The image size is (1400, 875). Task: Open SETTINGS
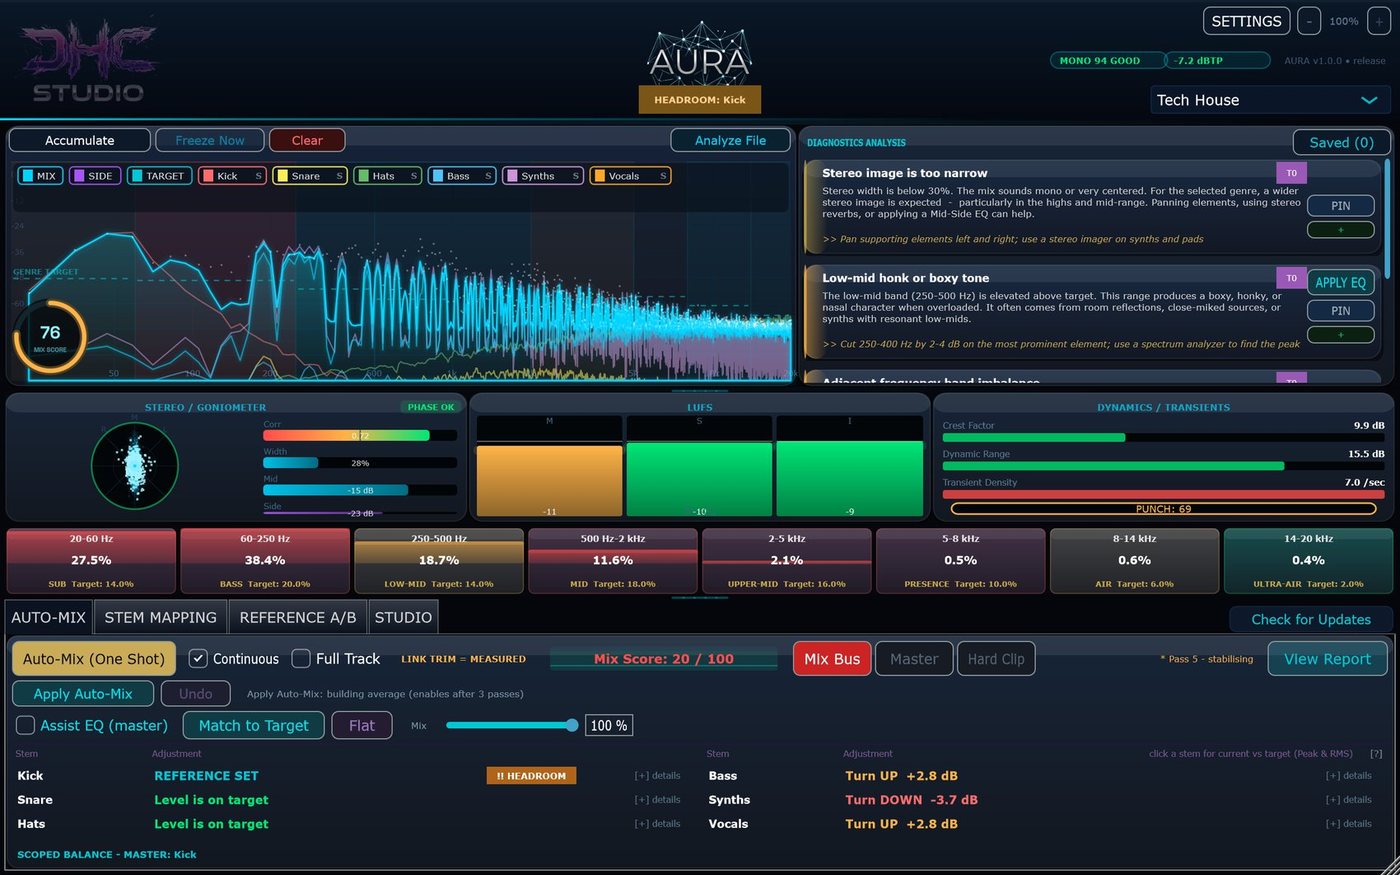click(1246, 21)
